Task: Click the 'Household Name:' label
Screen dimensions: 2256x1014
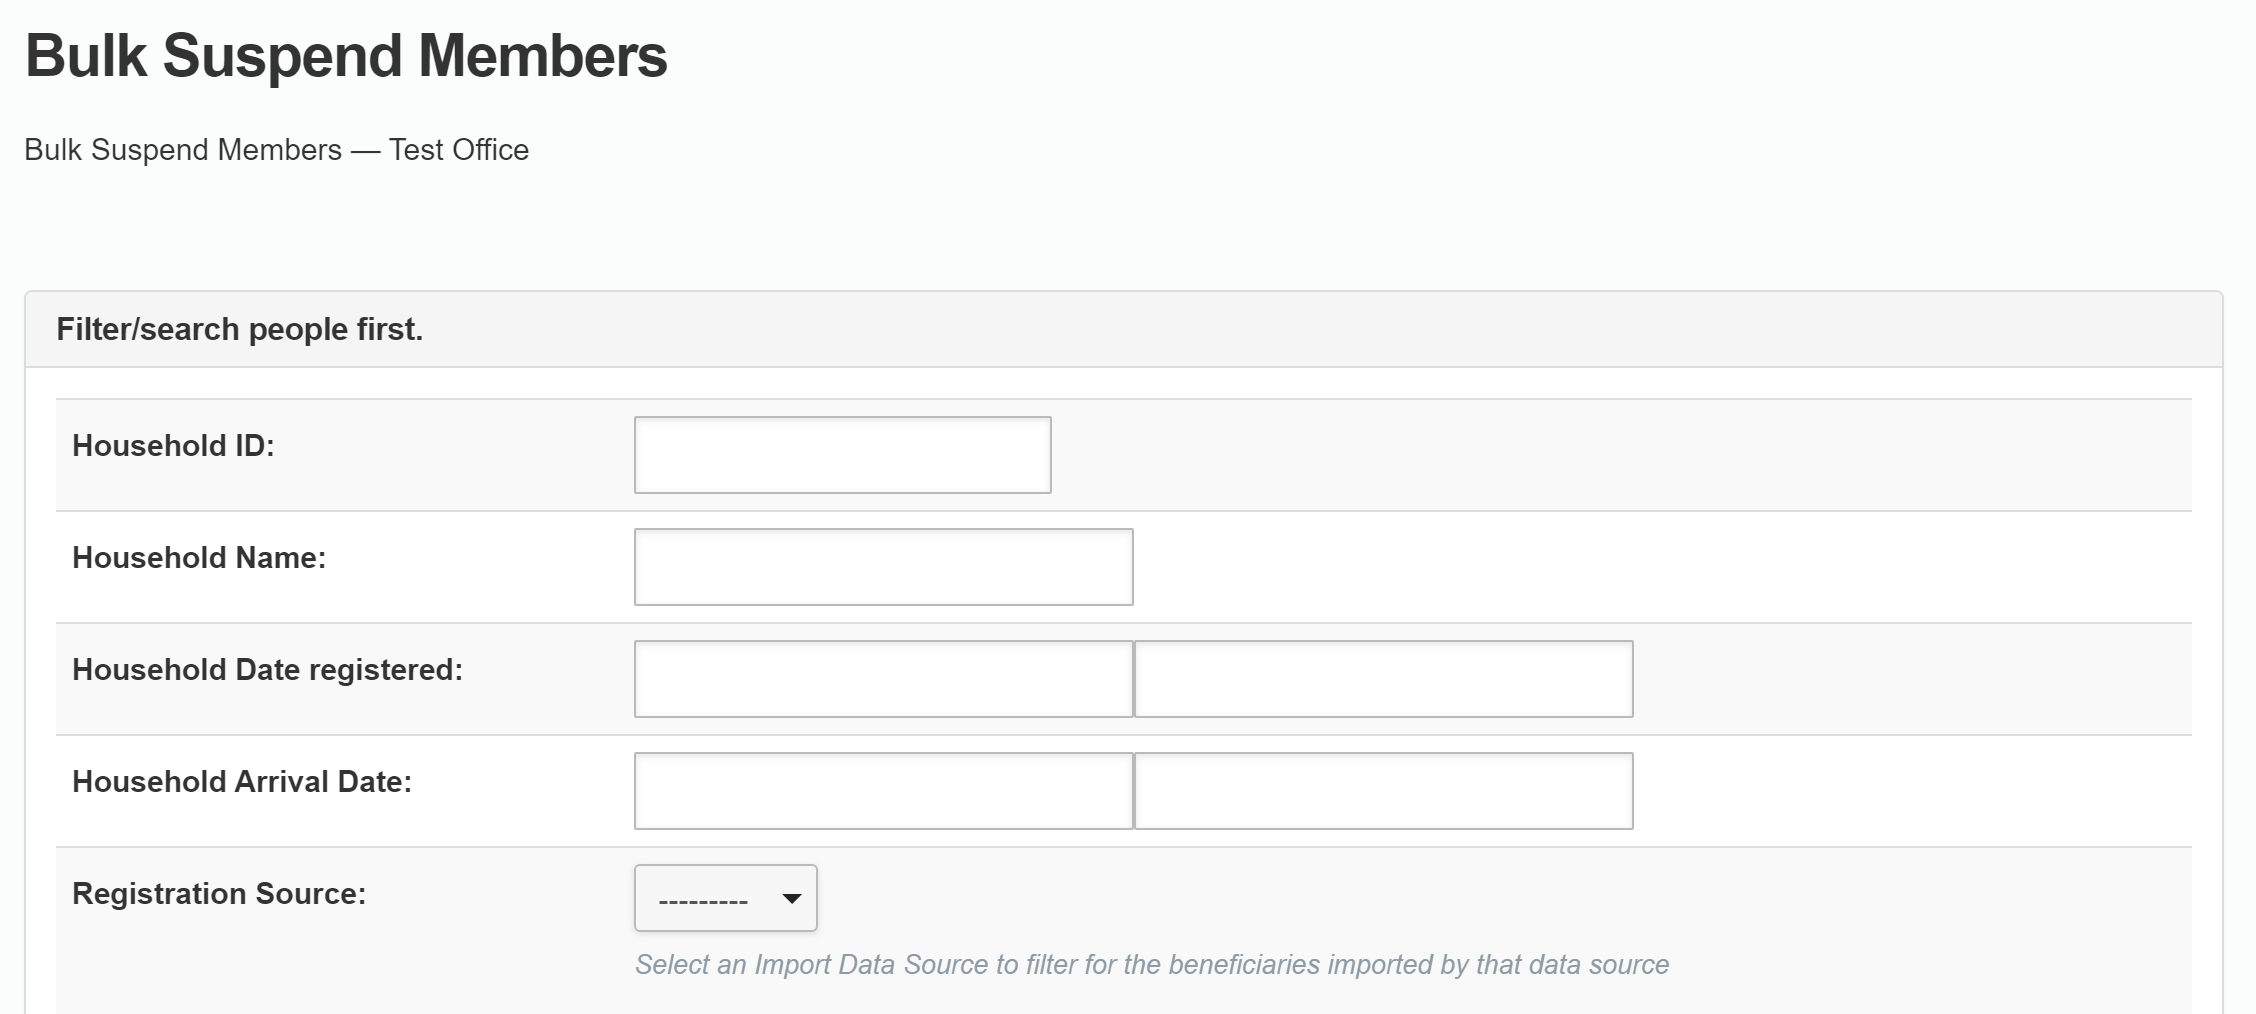Action: 199,558
